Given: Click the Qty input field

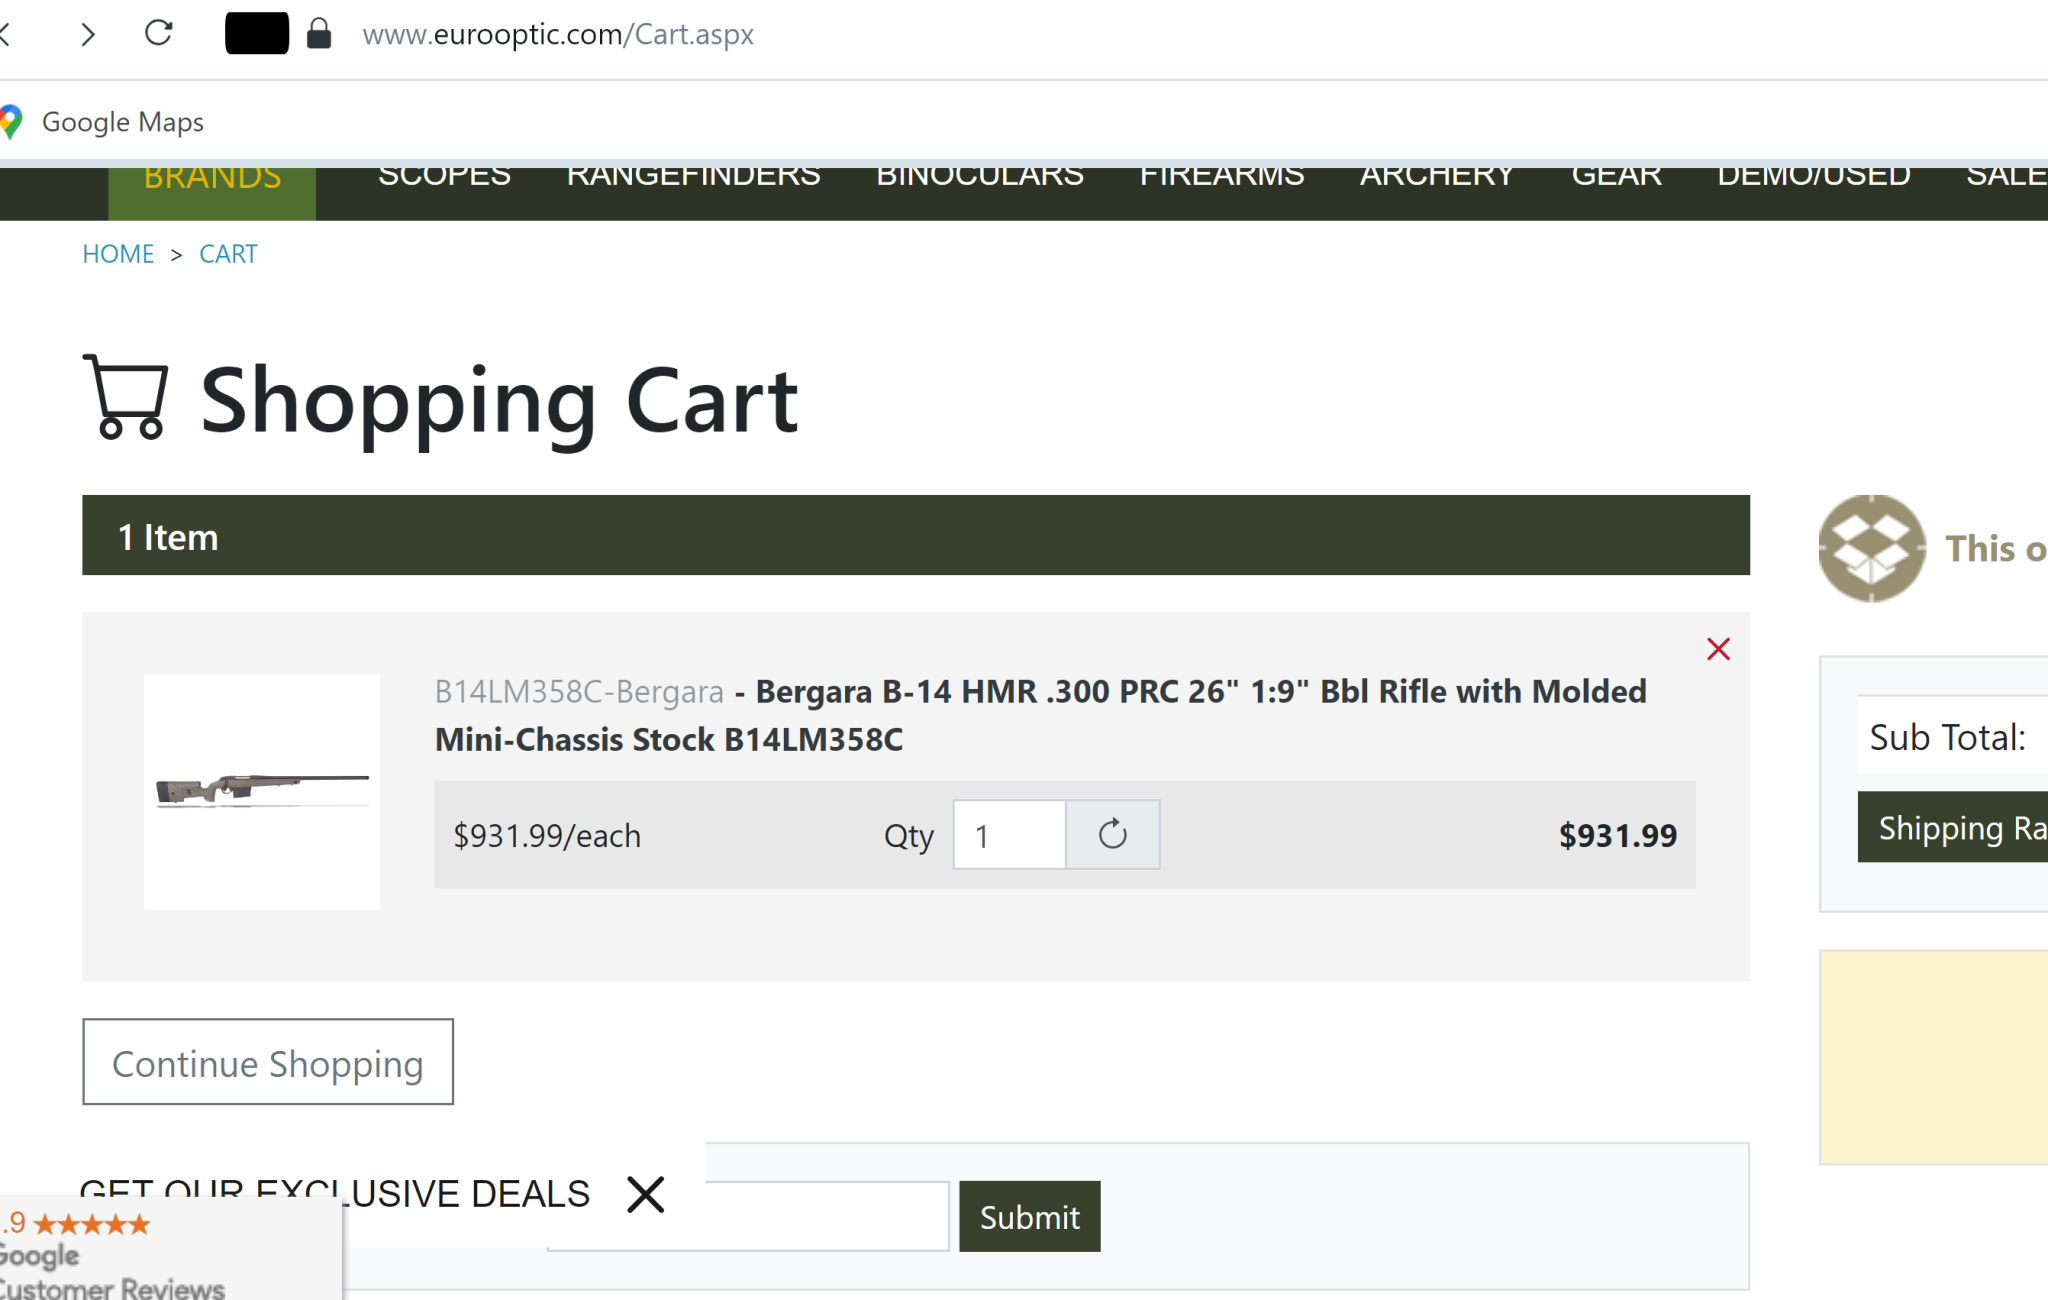Looking at the screenshot, I should tap(1009, 834).
